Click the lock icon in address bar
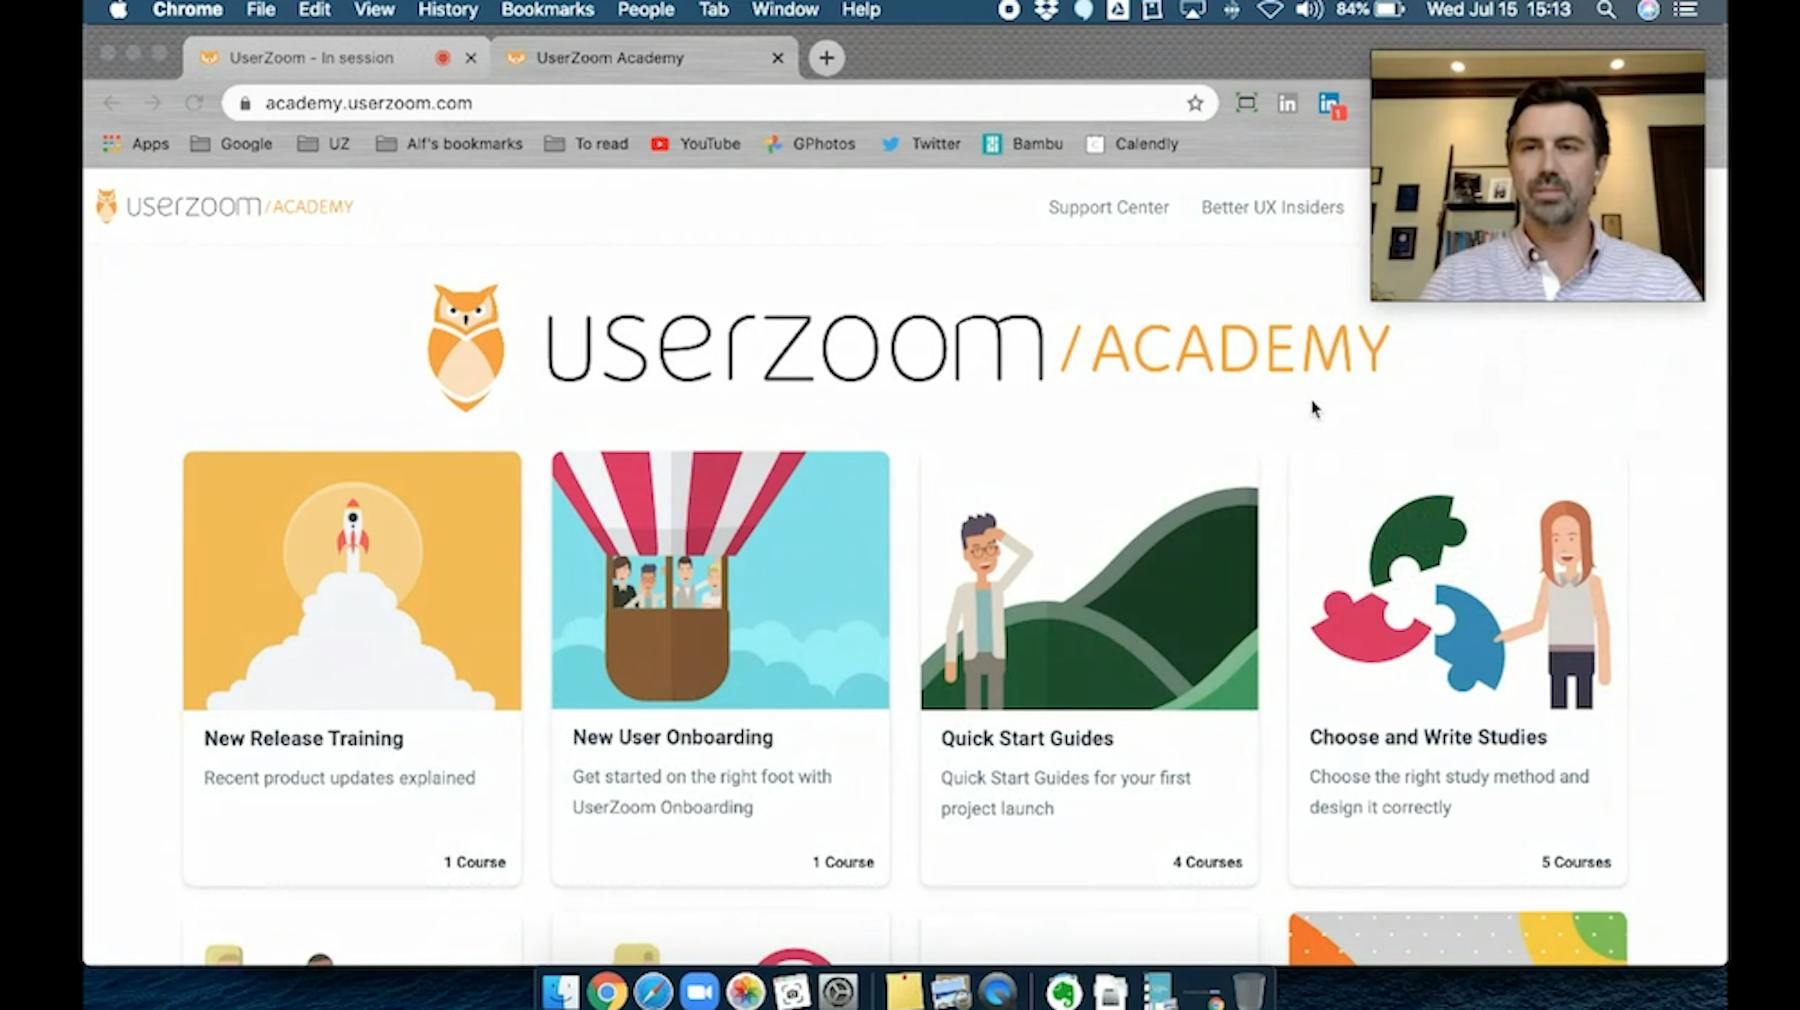Screen dimensions: 1800x1010 click(245, 103)
